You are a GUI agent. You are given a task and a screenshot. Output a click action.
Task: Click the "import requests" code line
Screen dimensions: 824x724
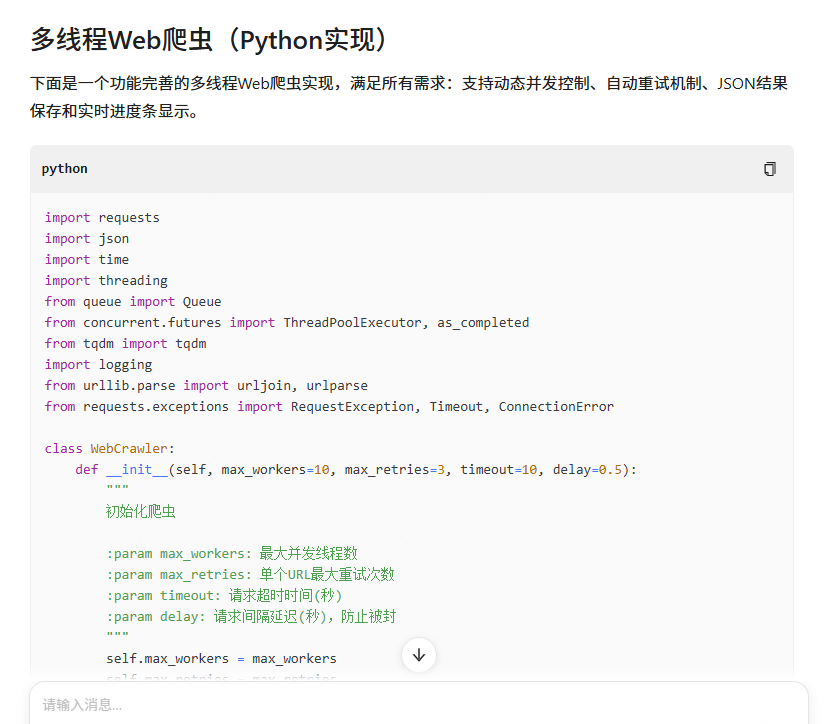102,218
